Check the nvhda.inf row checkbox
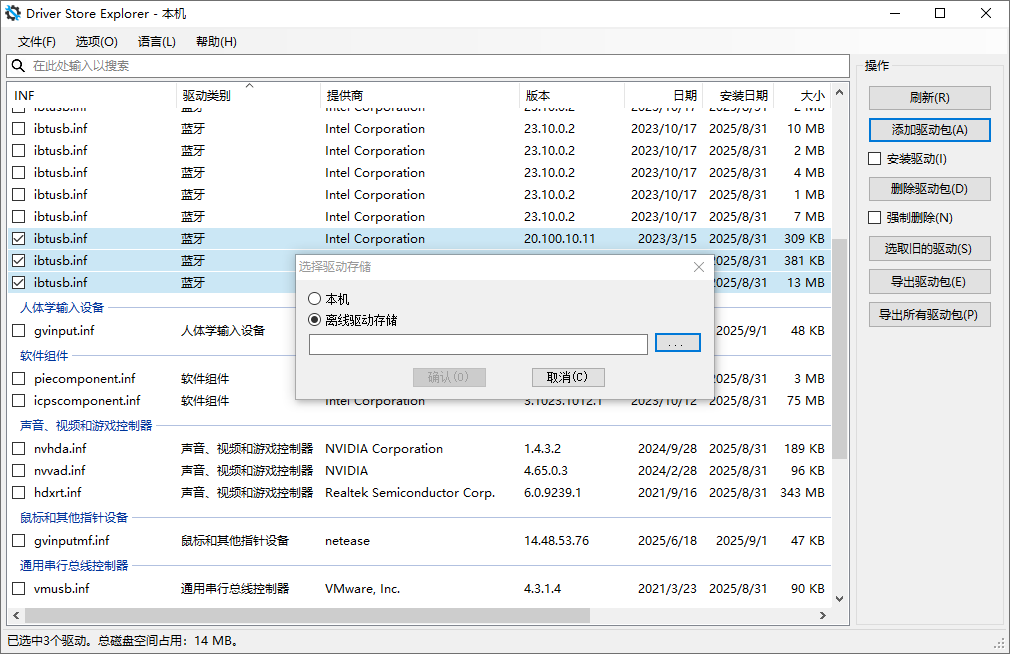 (17, 448)
